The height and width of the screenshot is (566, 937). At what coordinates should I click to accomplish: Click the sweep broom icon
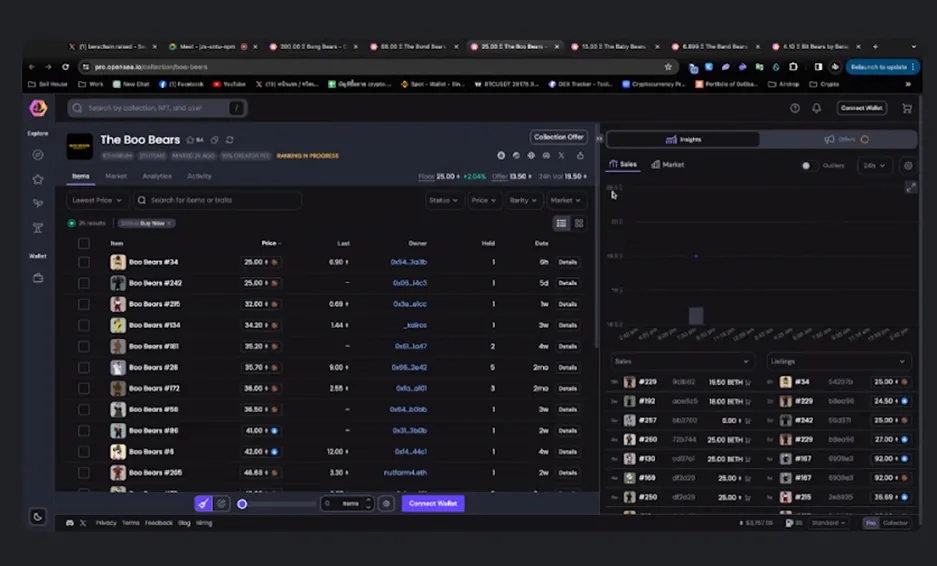coord(203,504)
